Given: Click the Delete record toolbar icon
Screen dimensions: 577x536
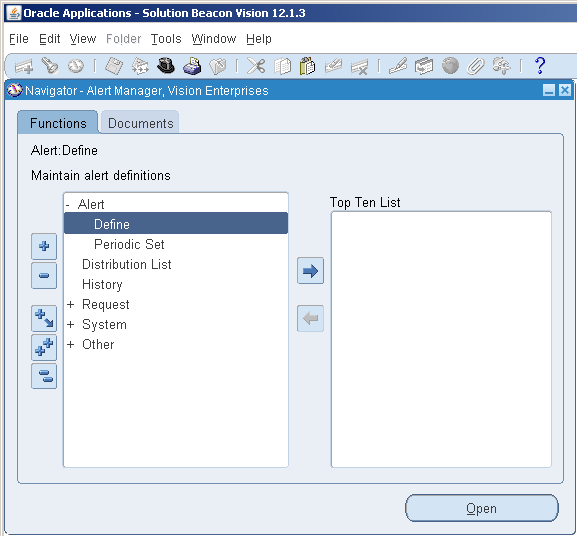Looking at the screenshot, I should coord(360,67).
